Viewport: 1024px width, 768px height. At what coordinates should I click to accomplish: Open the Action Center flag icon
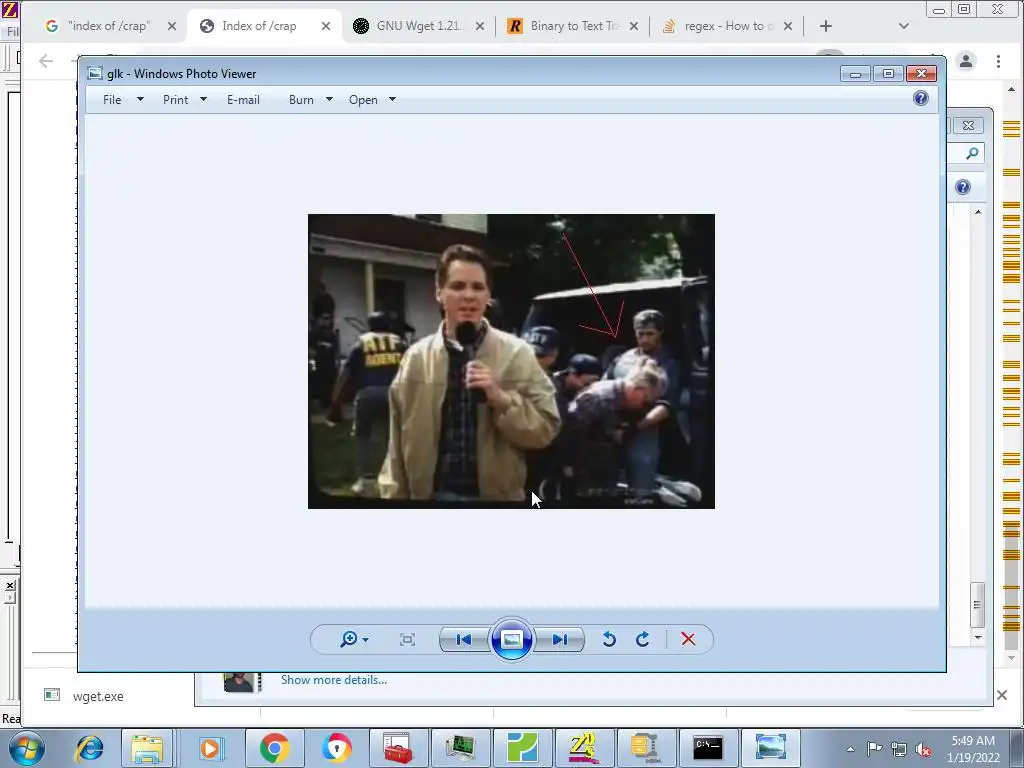point(874,749)
